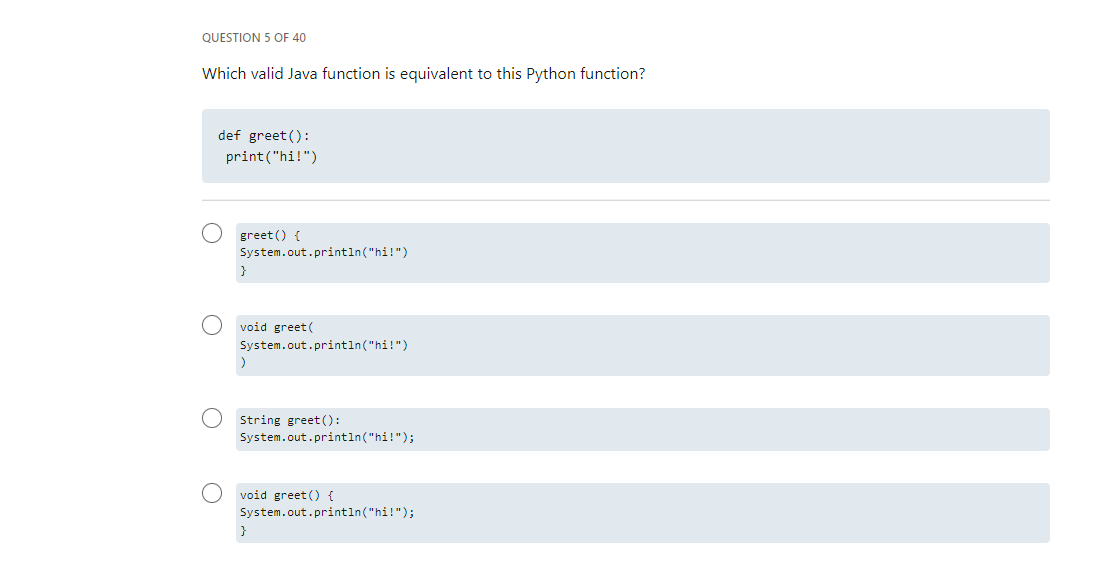Click the "greet() {" line in first answer
Viewport: 1101px width, 572px height.
[x=270, y=235]
